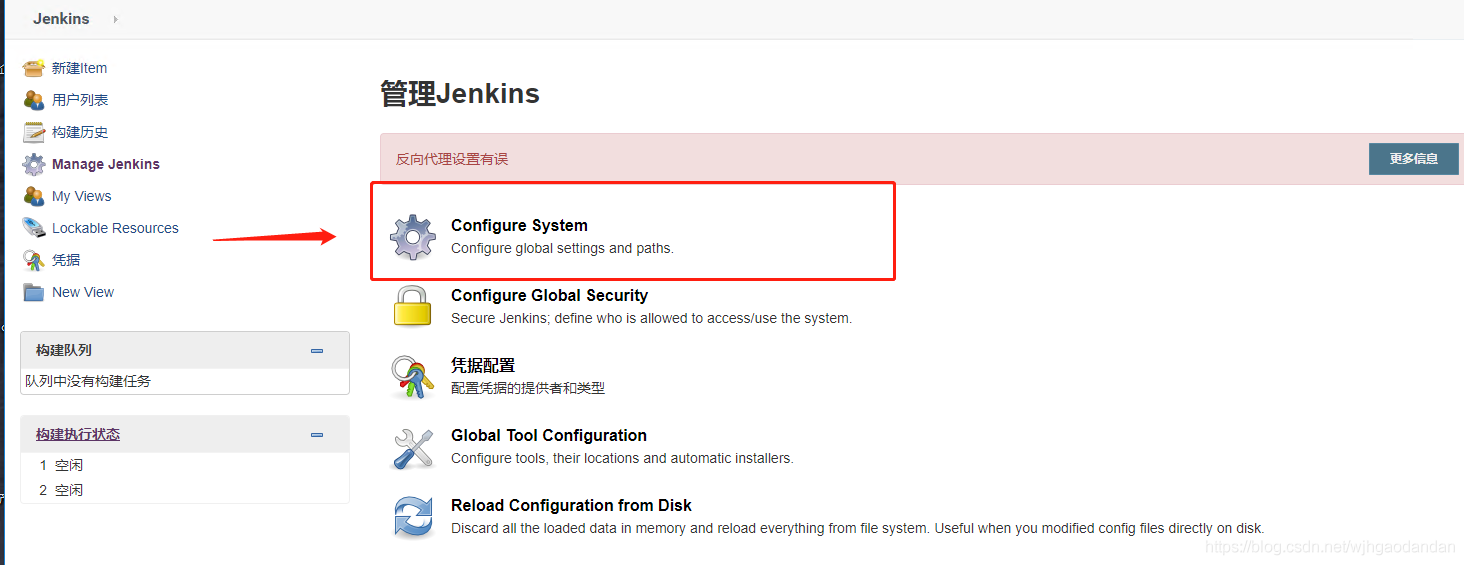Collapse the build executor status panel
This screenshot has width=1464, height=565.
(317, 435)
